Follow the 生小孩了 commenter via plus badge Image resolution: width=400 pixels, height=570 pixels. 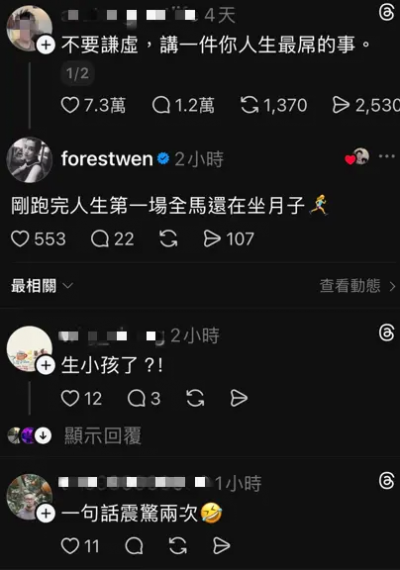(46, 365)
